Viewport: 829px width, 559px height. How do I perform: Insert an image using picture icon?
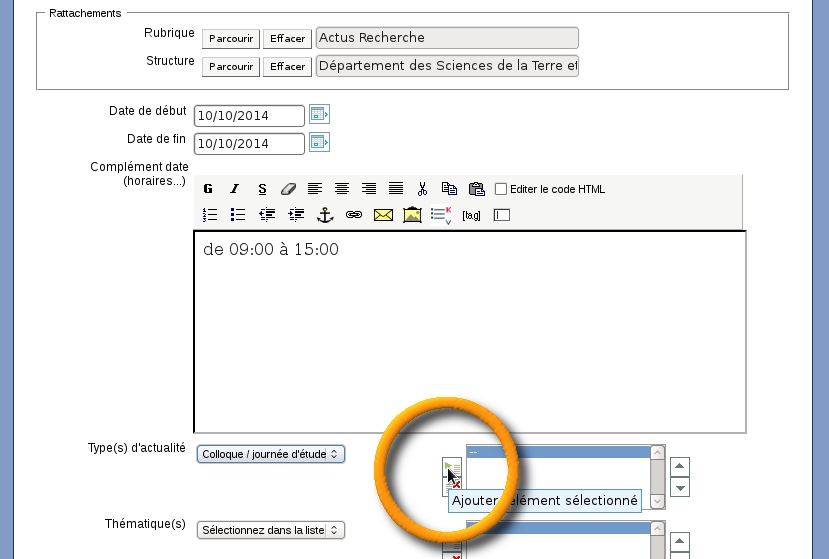pyautogui.click(x=412, y=215)
